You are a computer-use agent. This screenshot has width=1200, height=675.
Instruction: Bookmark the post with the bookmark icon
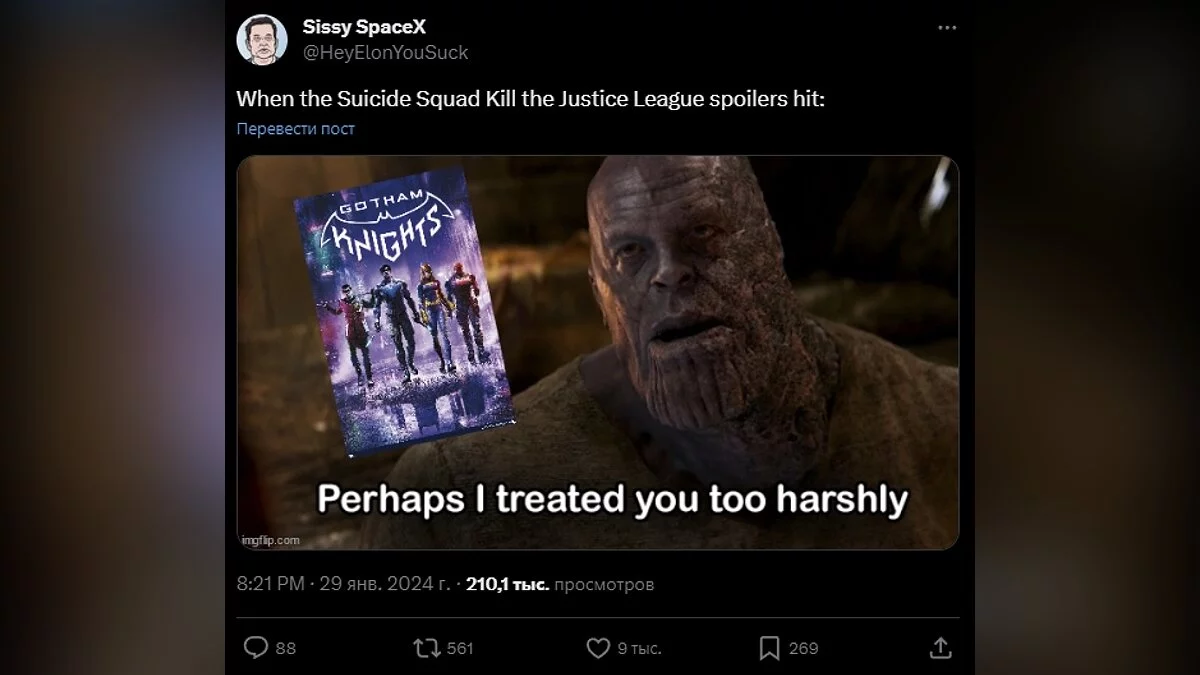(x=769, y=648)
